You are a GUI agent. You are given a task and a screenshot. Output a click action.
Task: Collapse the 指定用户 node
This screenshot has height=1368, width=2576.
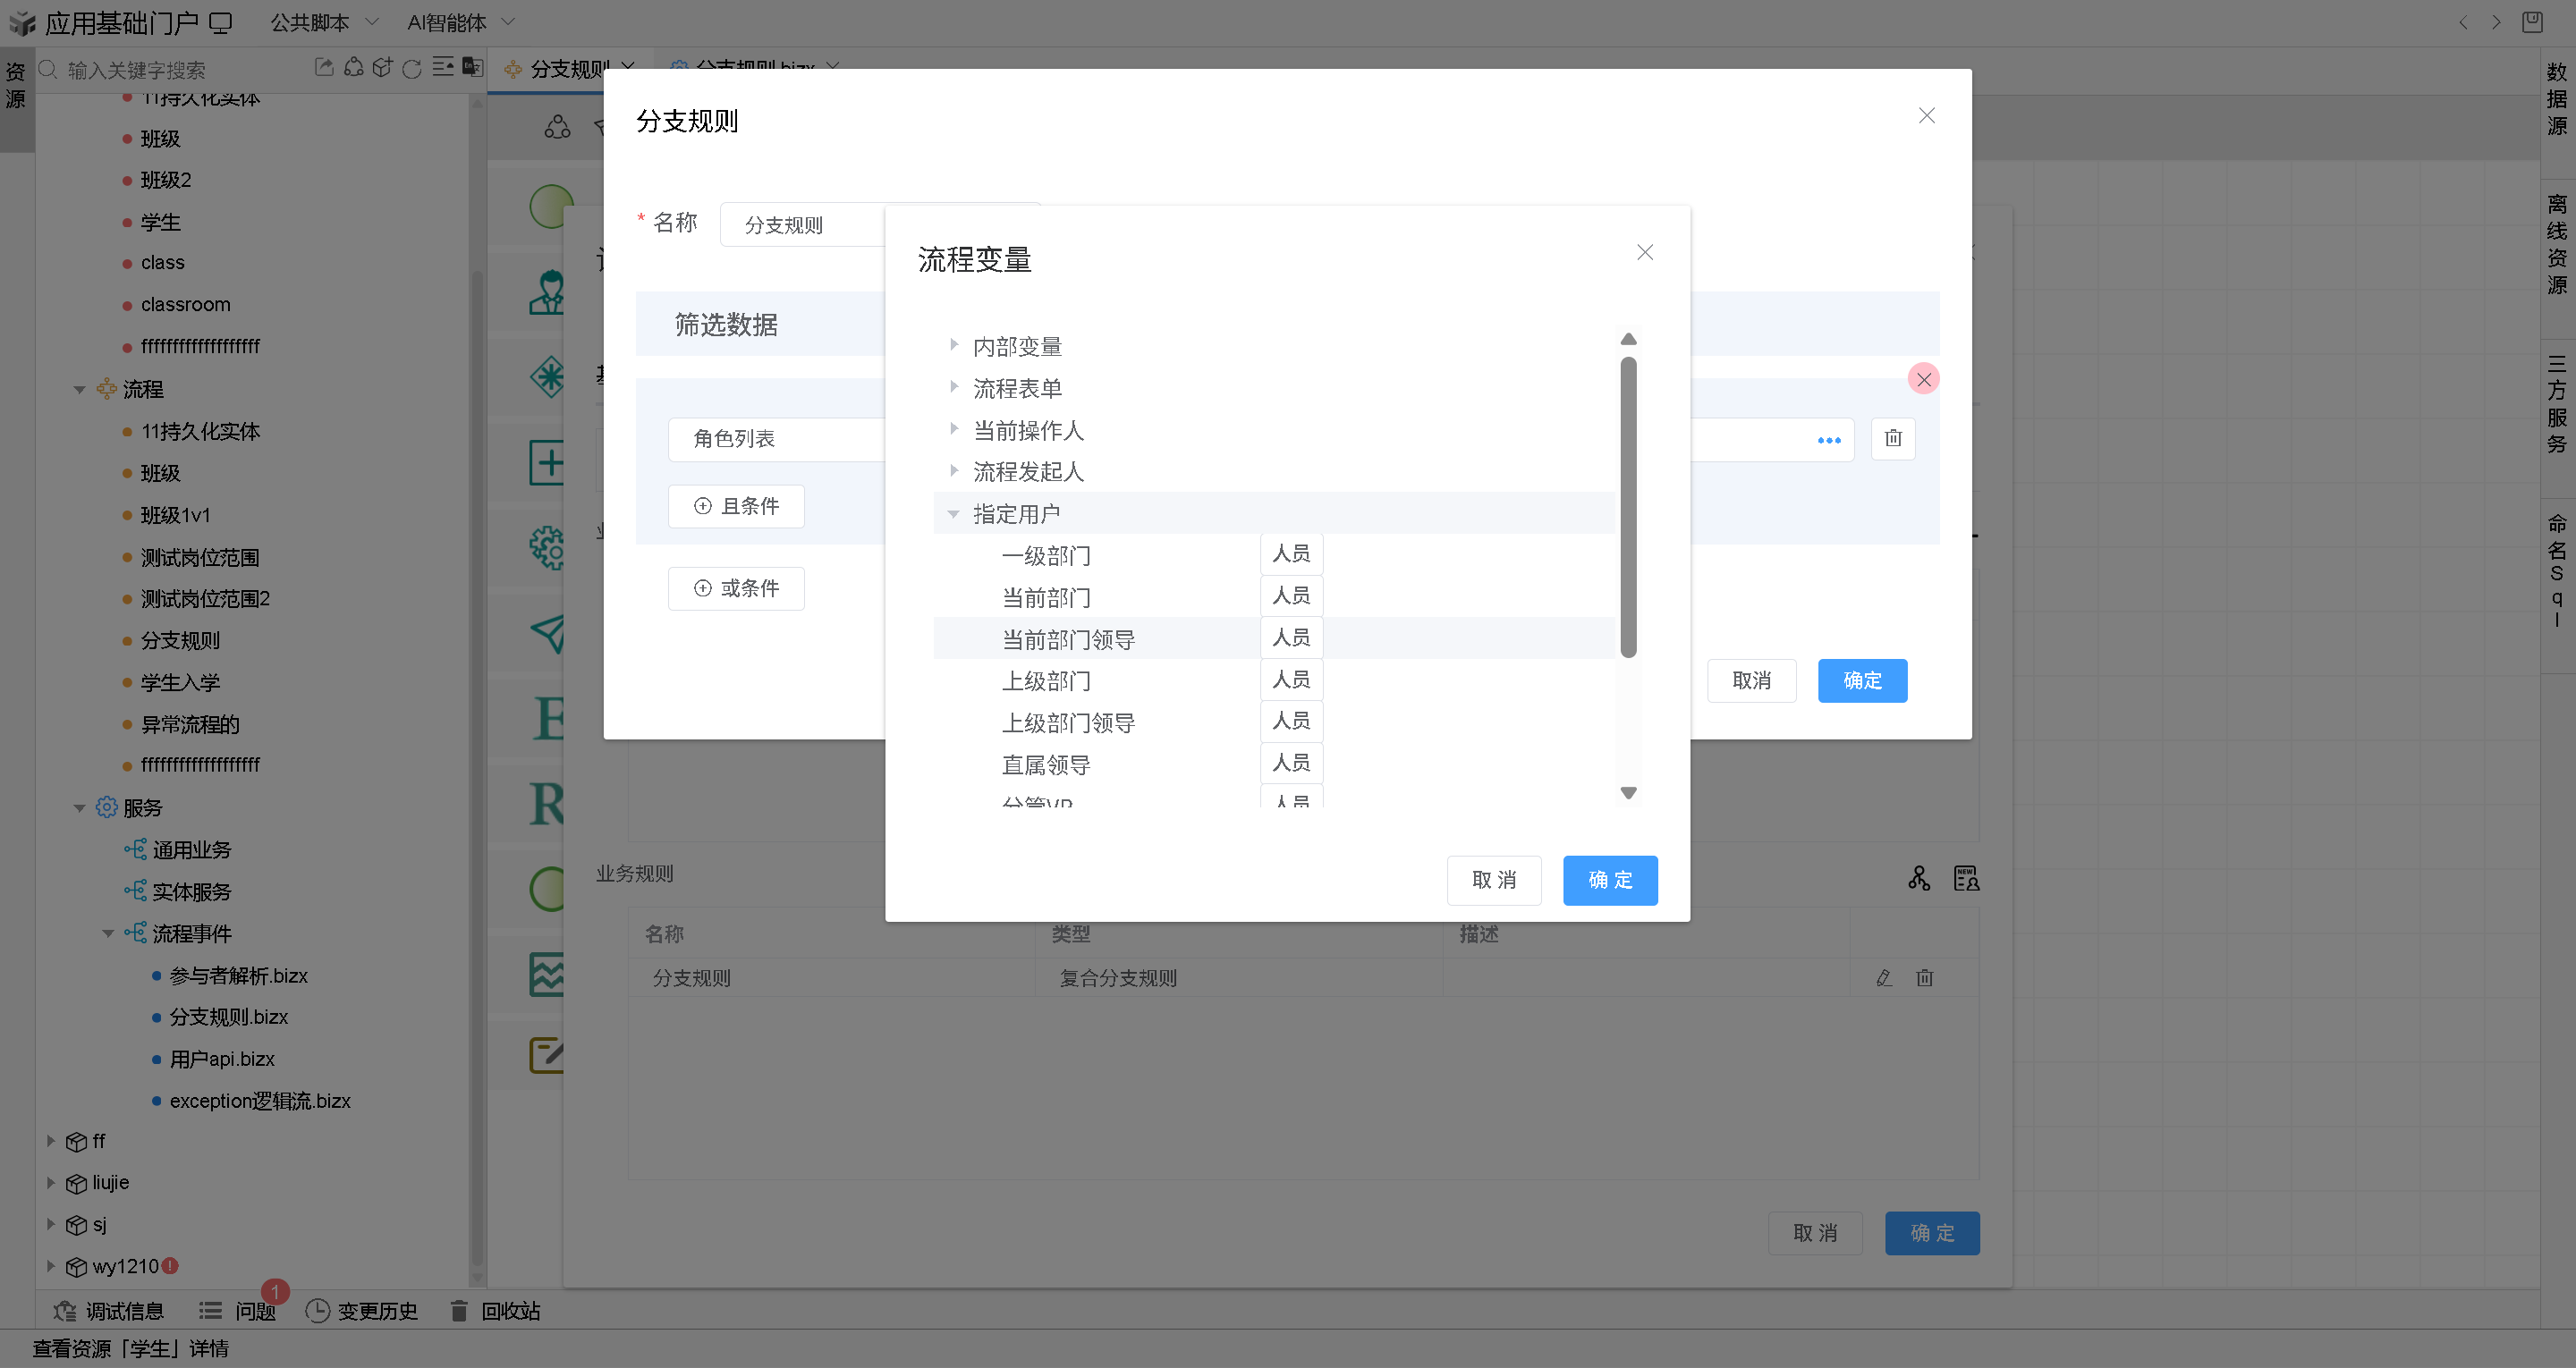[x=954, y=514]
